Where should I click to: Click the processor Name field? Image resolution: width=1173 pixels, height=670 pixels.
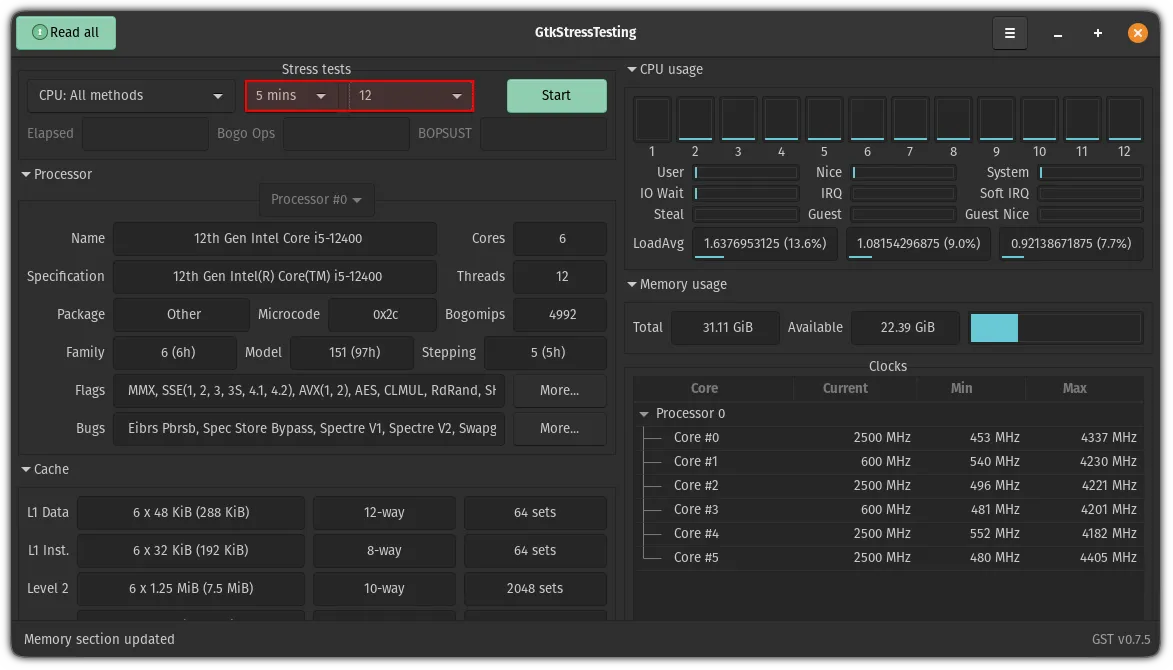tap(275, 239)
